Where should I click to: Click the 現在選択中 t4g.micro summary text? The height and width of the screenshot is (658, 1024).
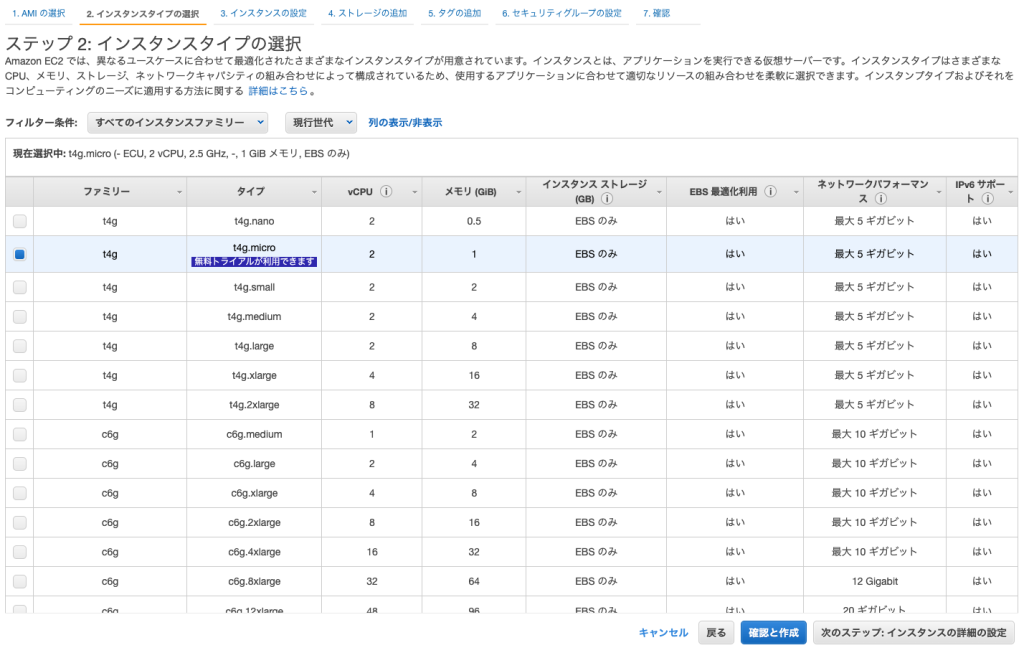coord(182,153)
